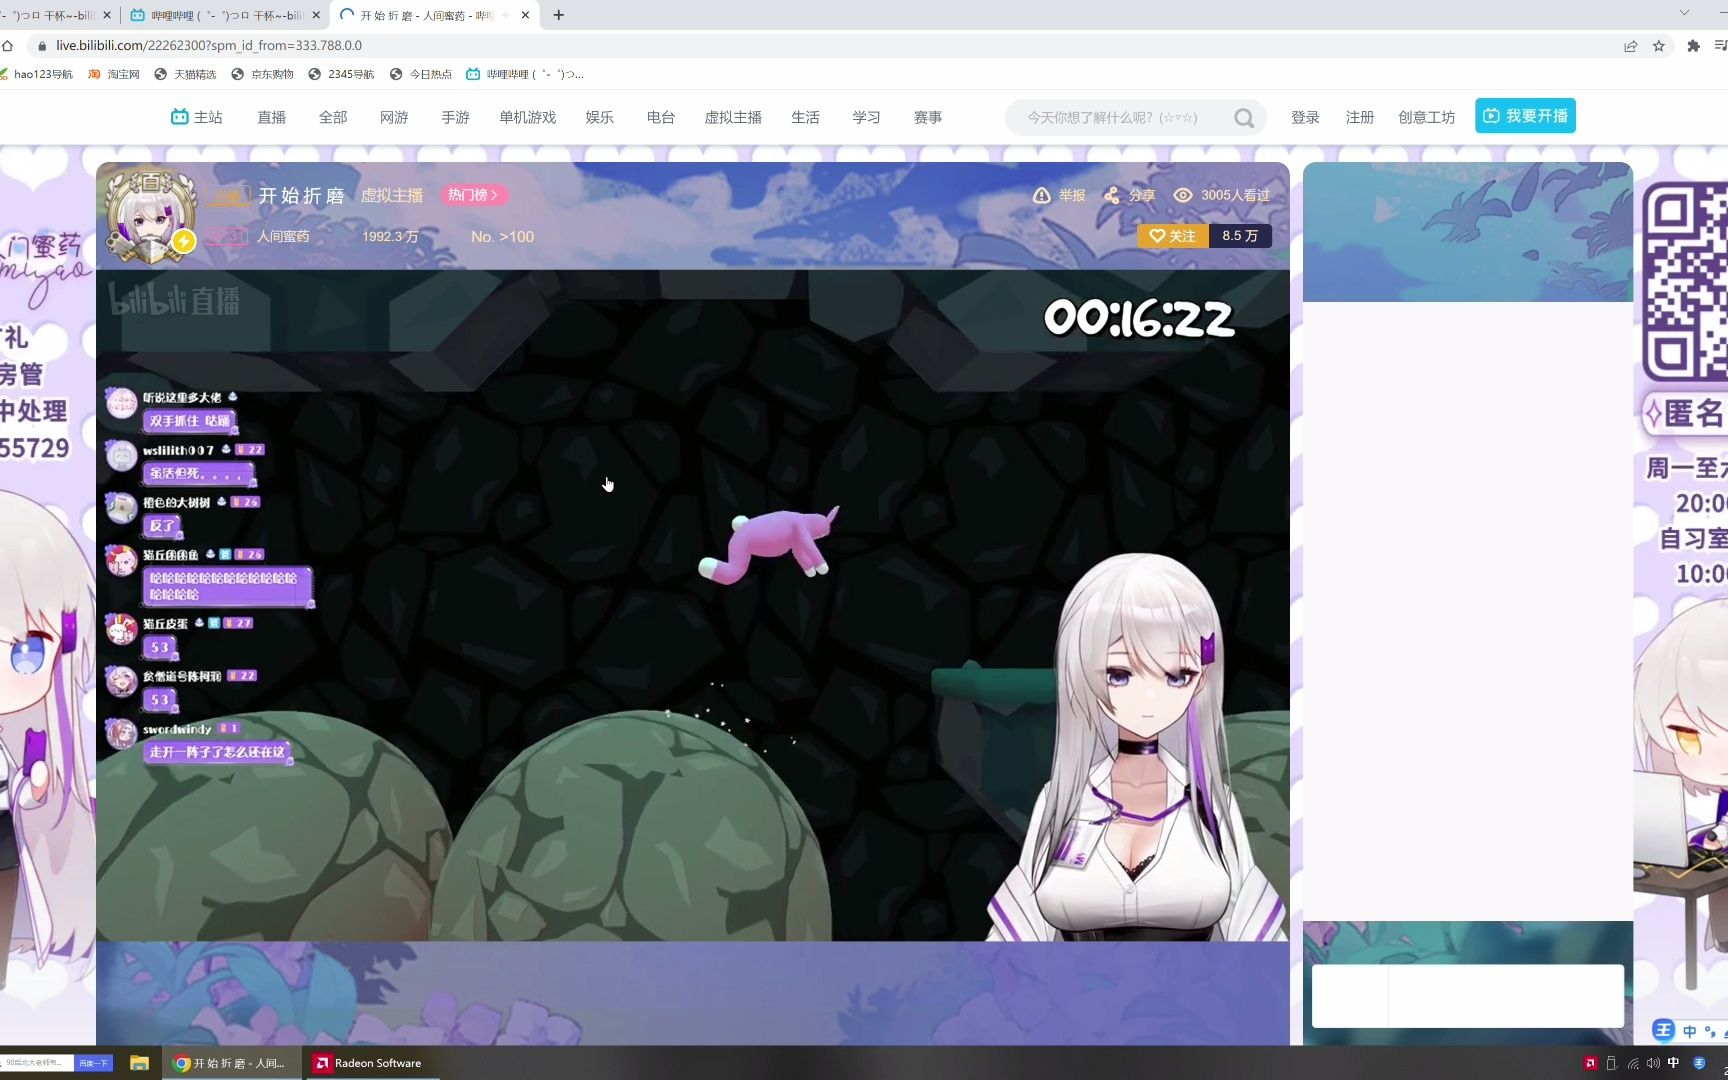The height and width of the screenshot is (1080, 1728).
Task: Open the 淘宝网 bookmark
Action: 115,74
